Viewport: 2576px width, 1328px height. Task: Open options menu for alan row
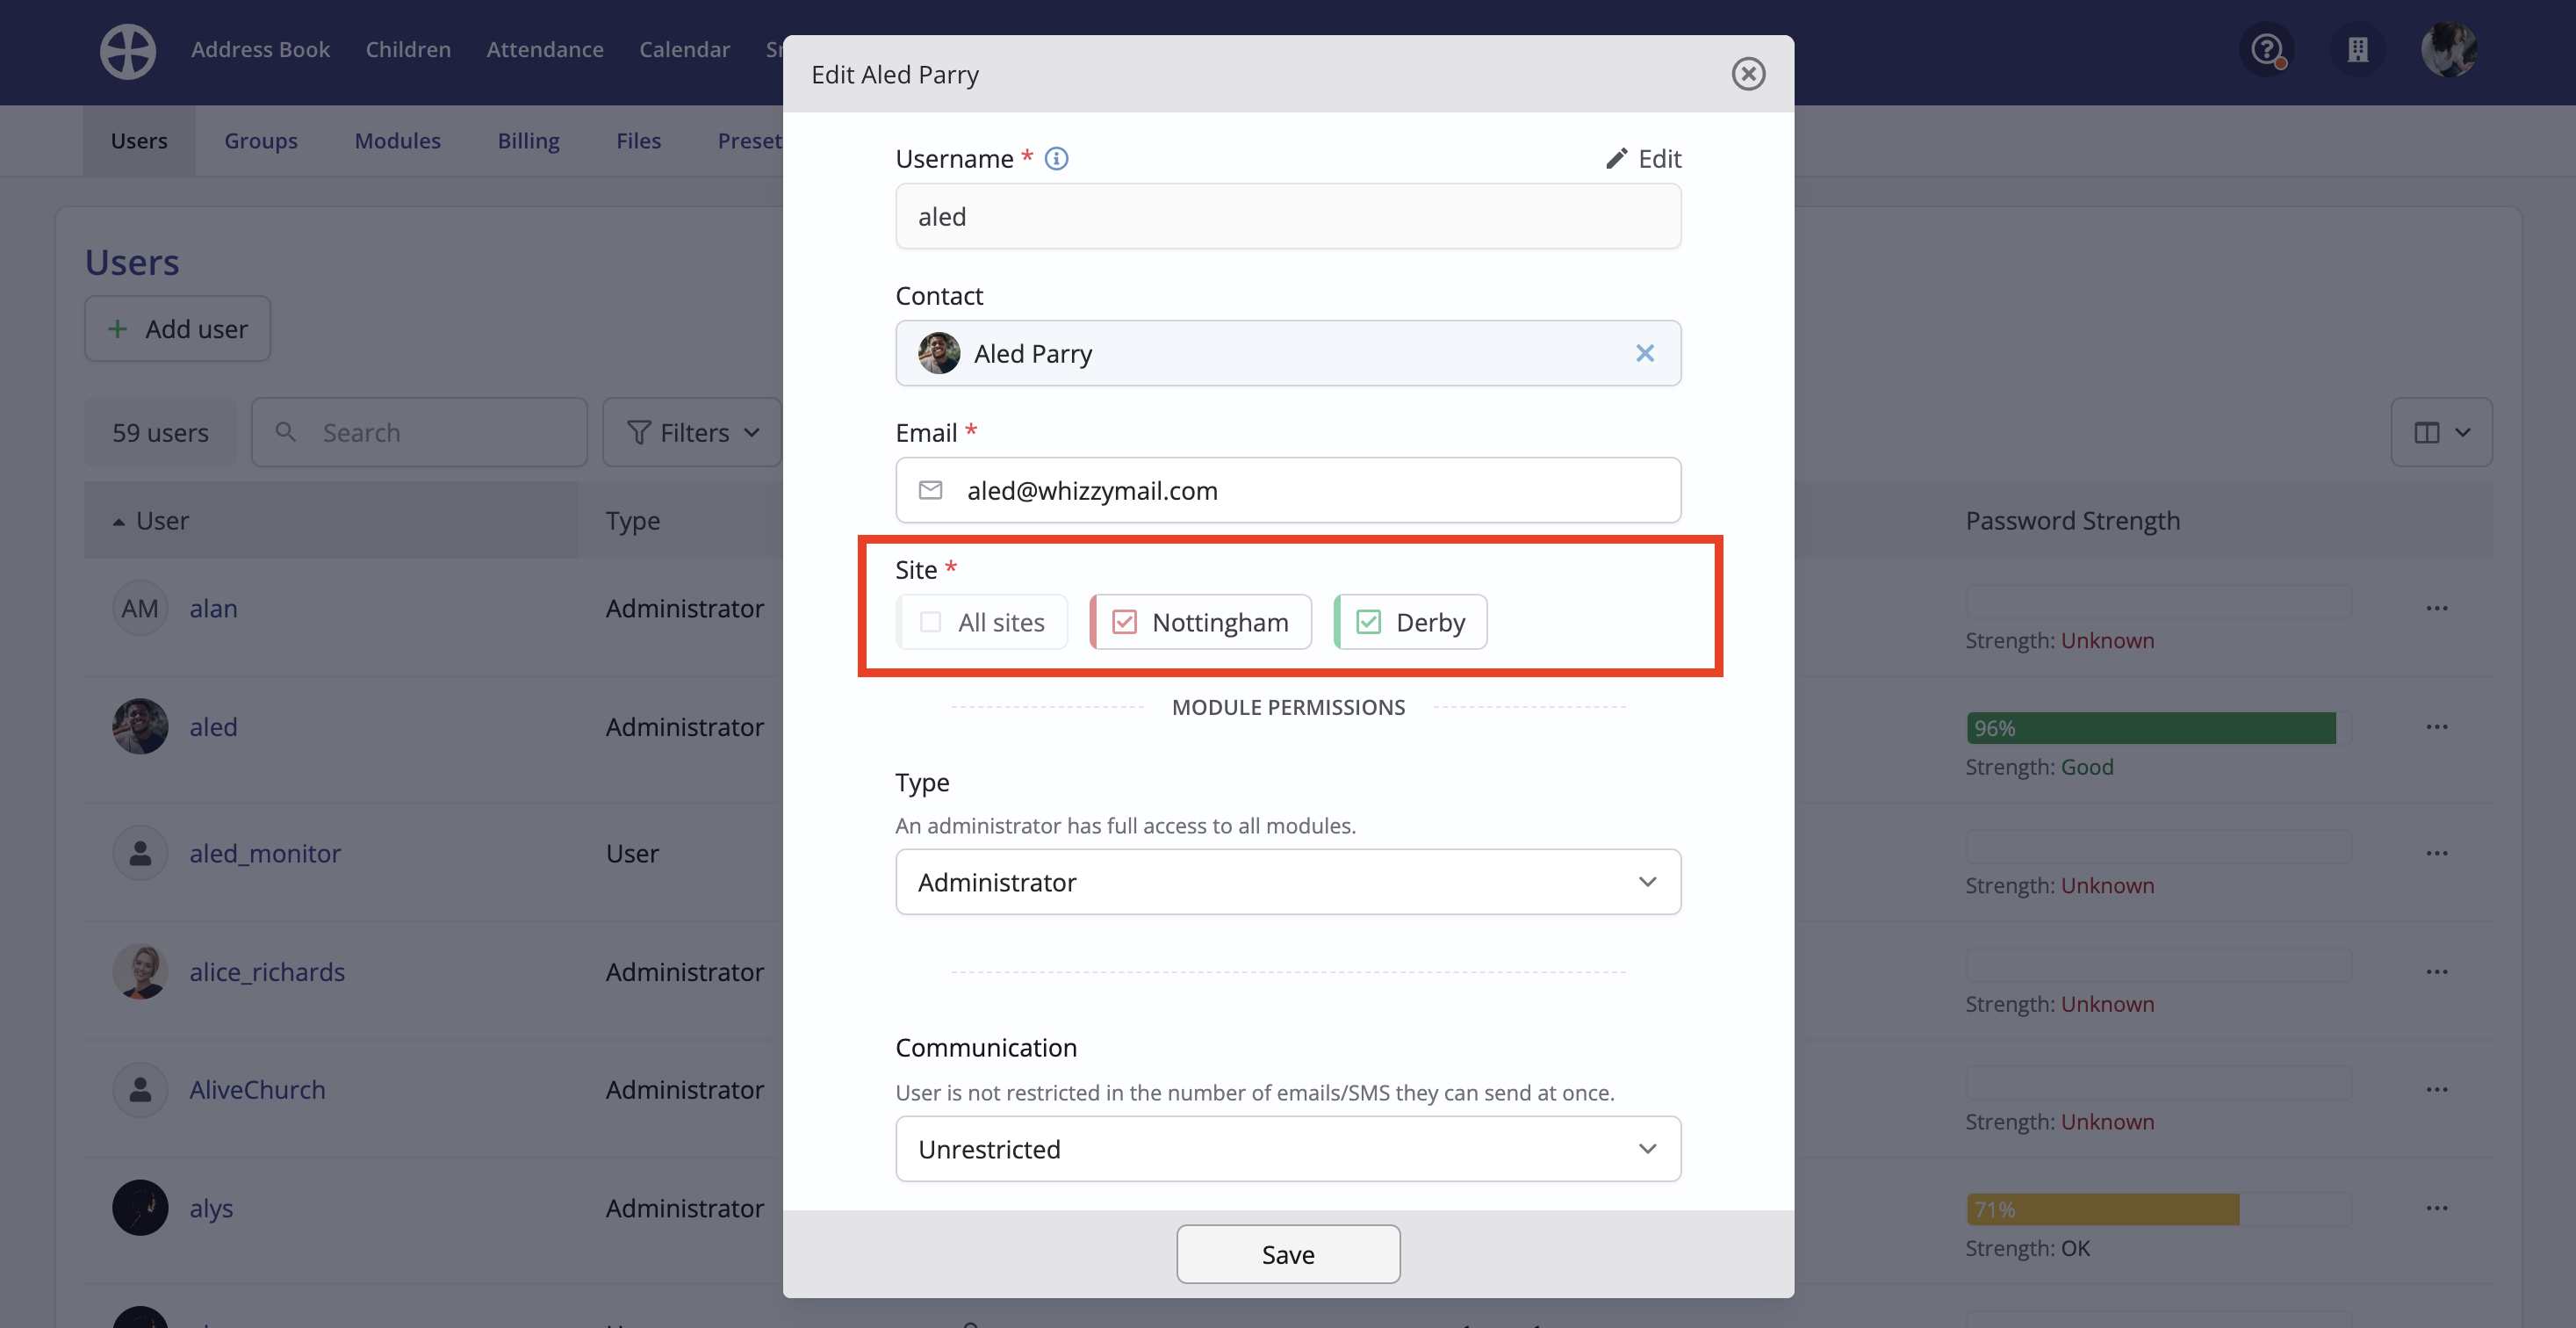(2436, 608)
